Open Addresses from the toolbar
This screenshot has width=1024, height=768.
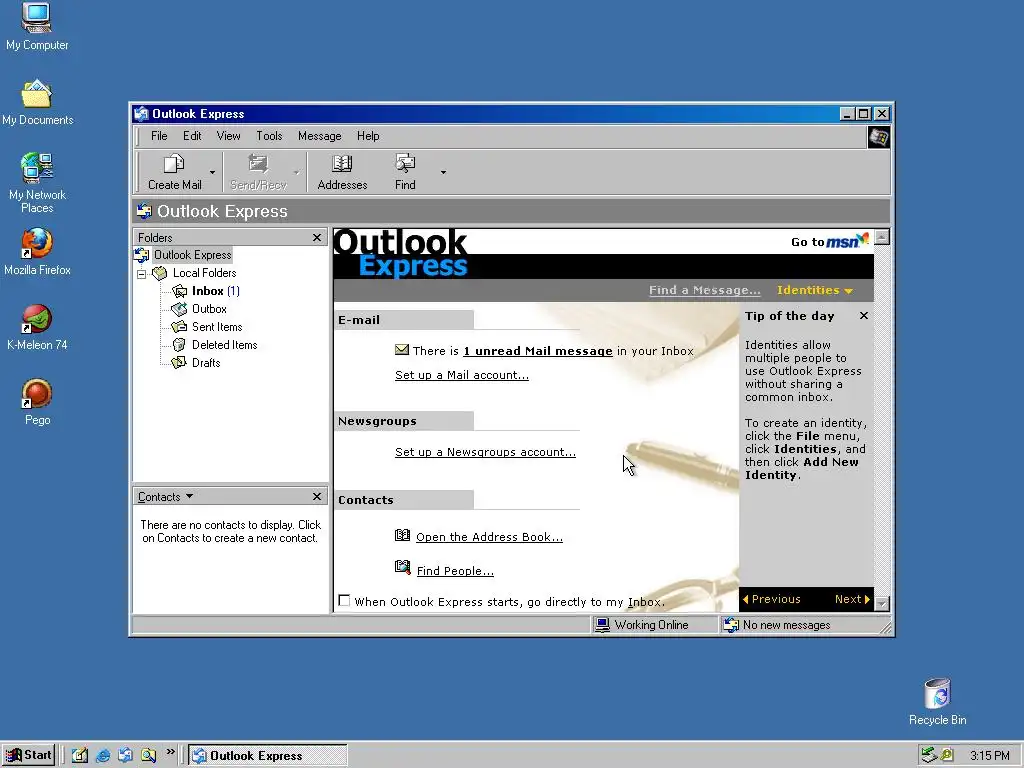click(342, 172)
